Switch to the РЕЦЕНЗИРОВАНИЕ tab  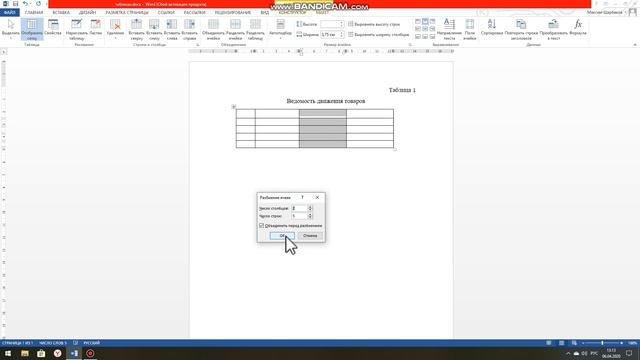233,13
